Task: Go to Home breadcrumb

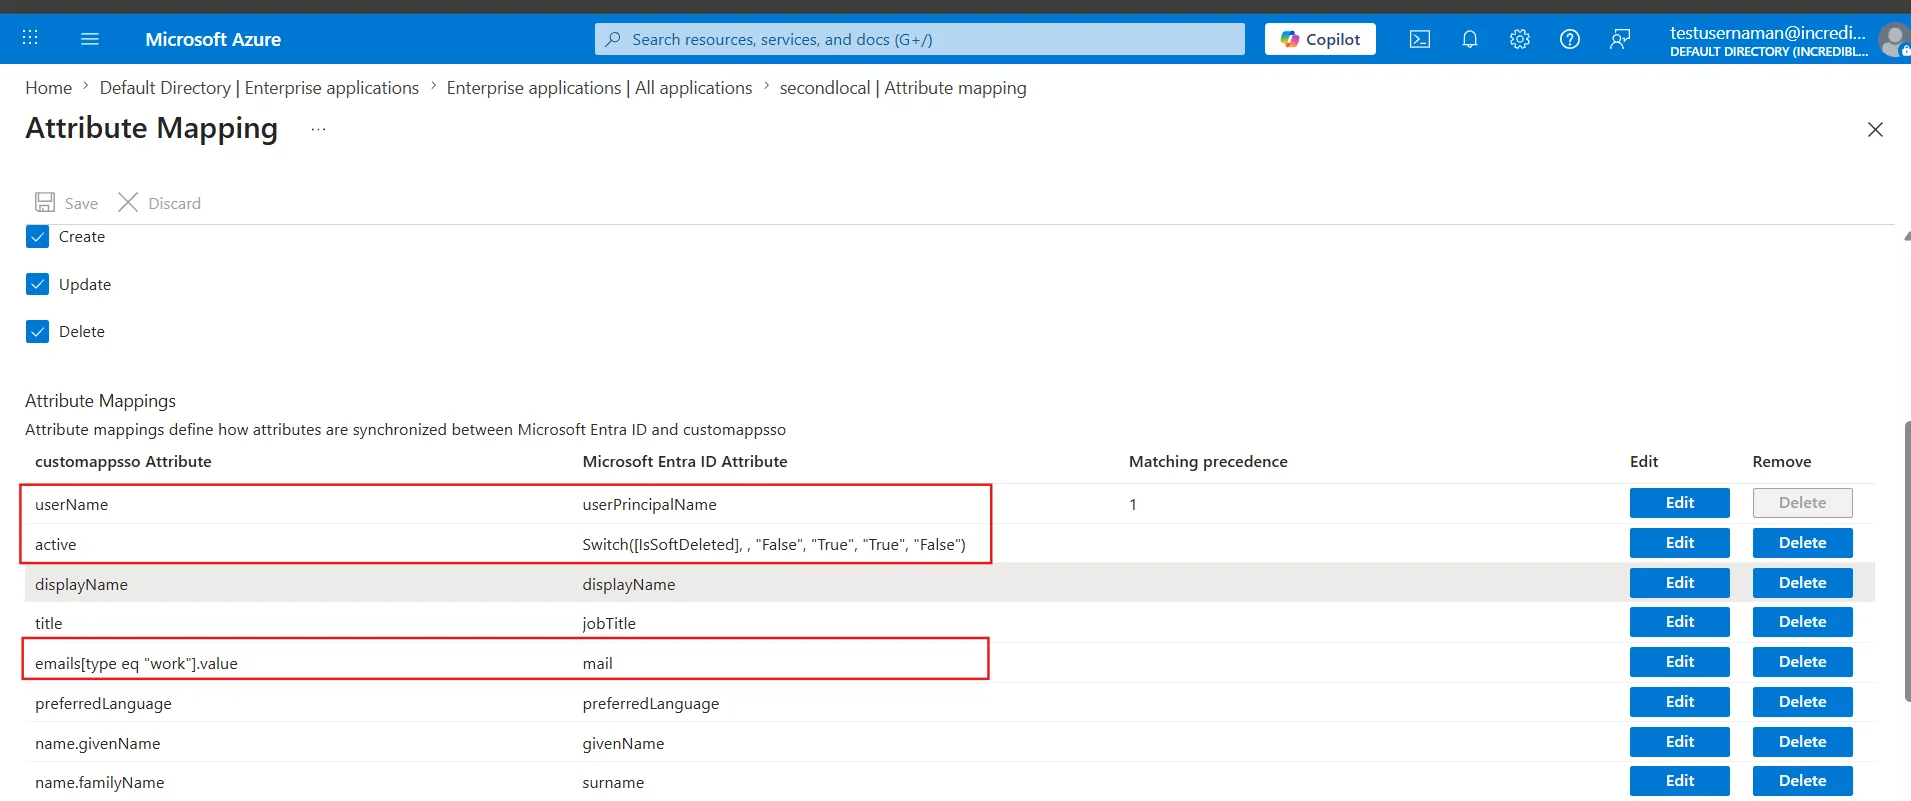Action: coord(49,88)
